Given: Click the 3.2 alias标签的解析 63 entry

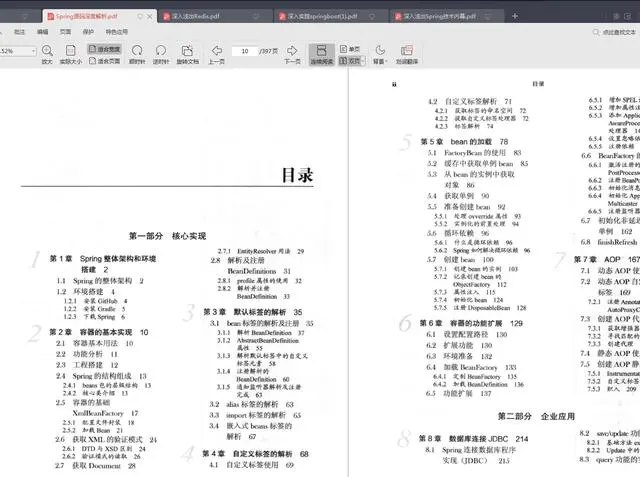Looking at the screenshot, I should tap(251, 404).
